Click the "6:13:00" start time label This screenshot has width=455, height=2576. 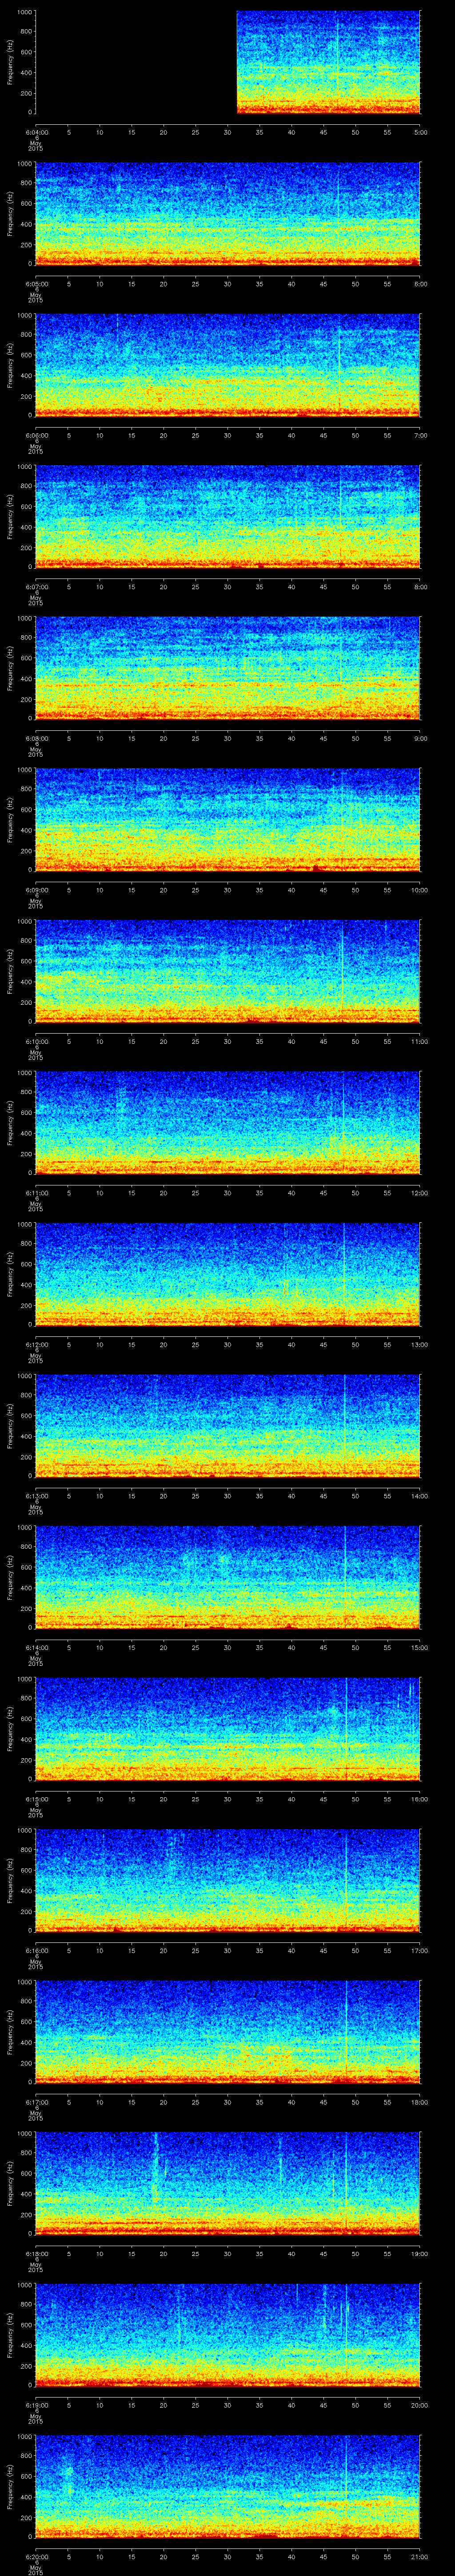36,1496
